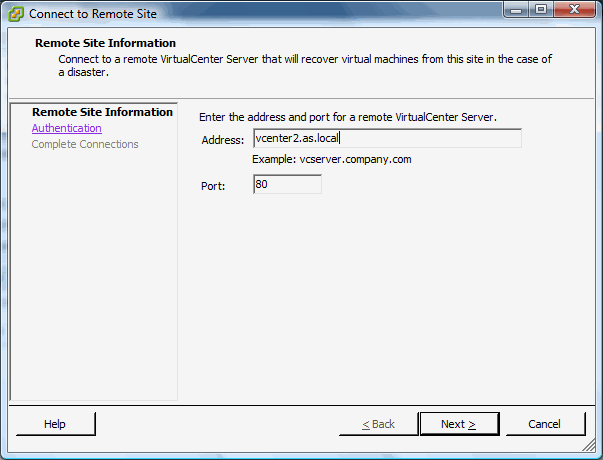Select Remote Site Information step in sidebar
This screenshot has height=460, width=603.
click(102, 112)
